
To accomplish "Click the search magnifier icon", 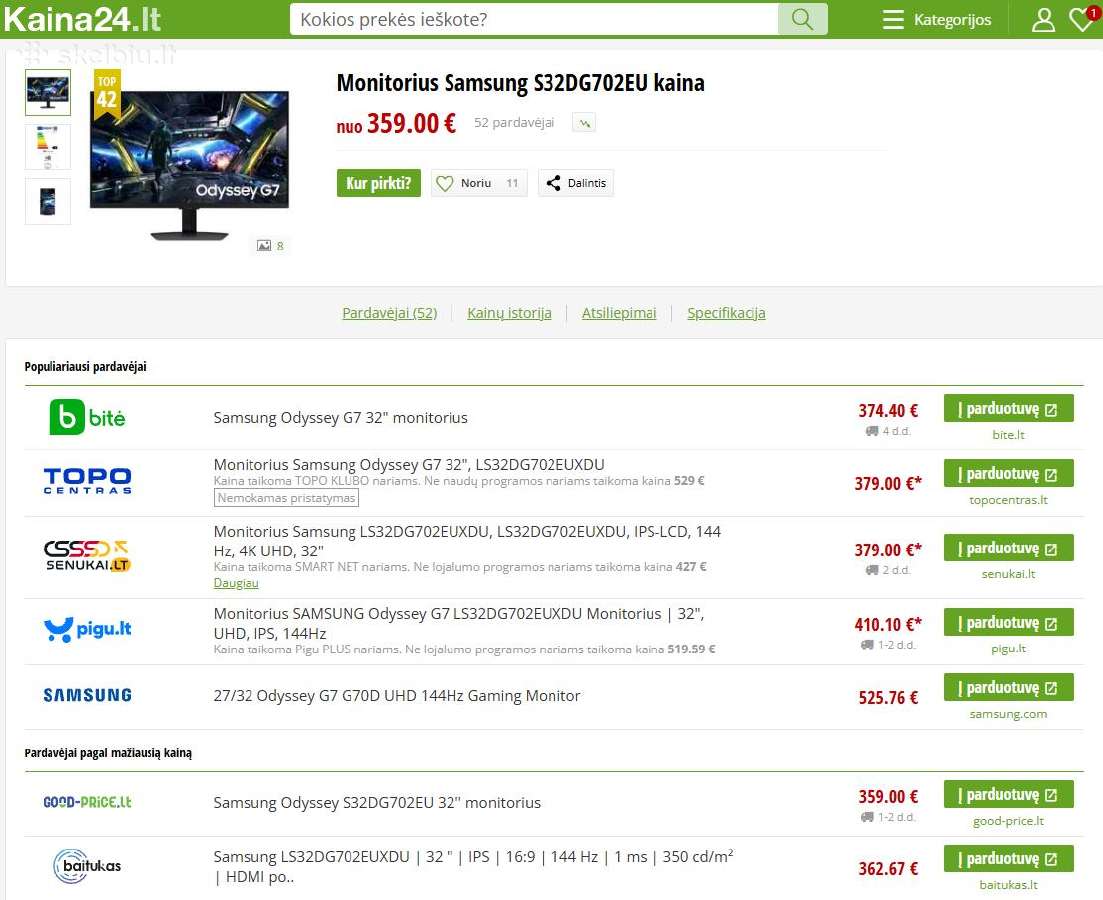I will (802, 19).
